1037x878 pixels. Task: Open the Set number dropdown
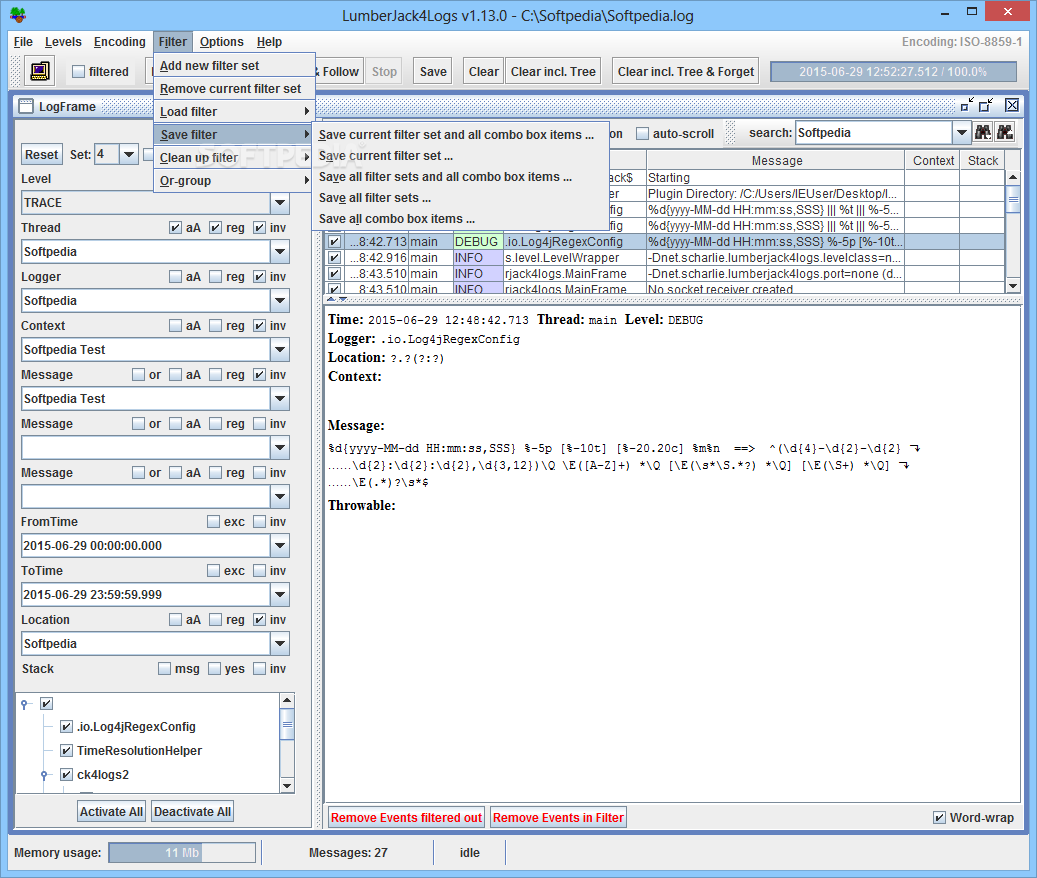coord(129,154)
